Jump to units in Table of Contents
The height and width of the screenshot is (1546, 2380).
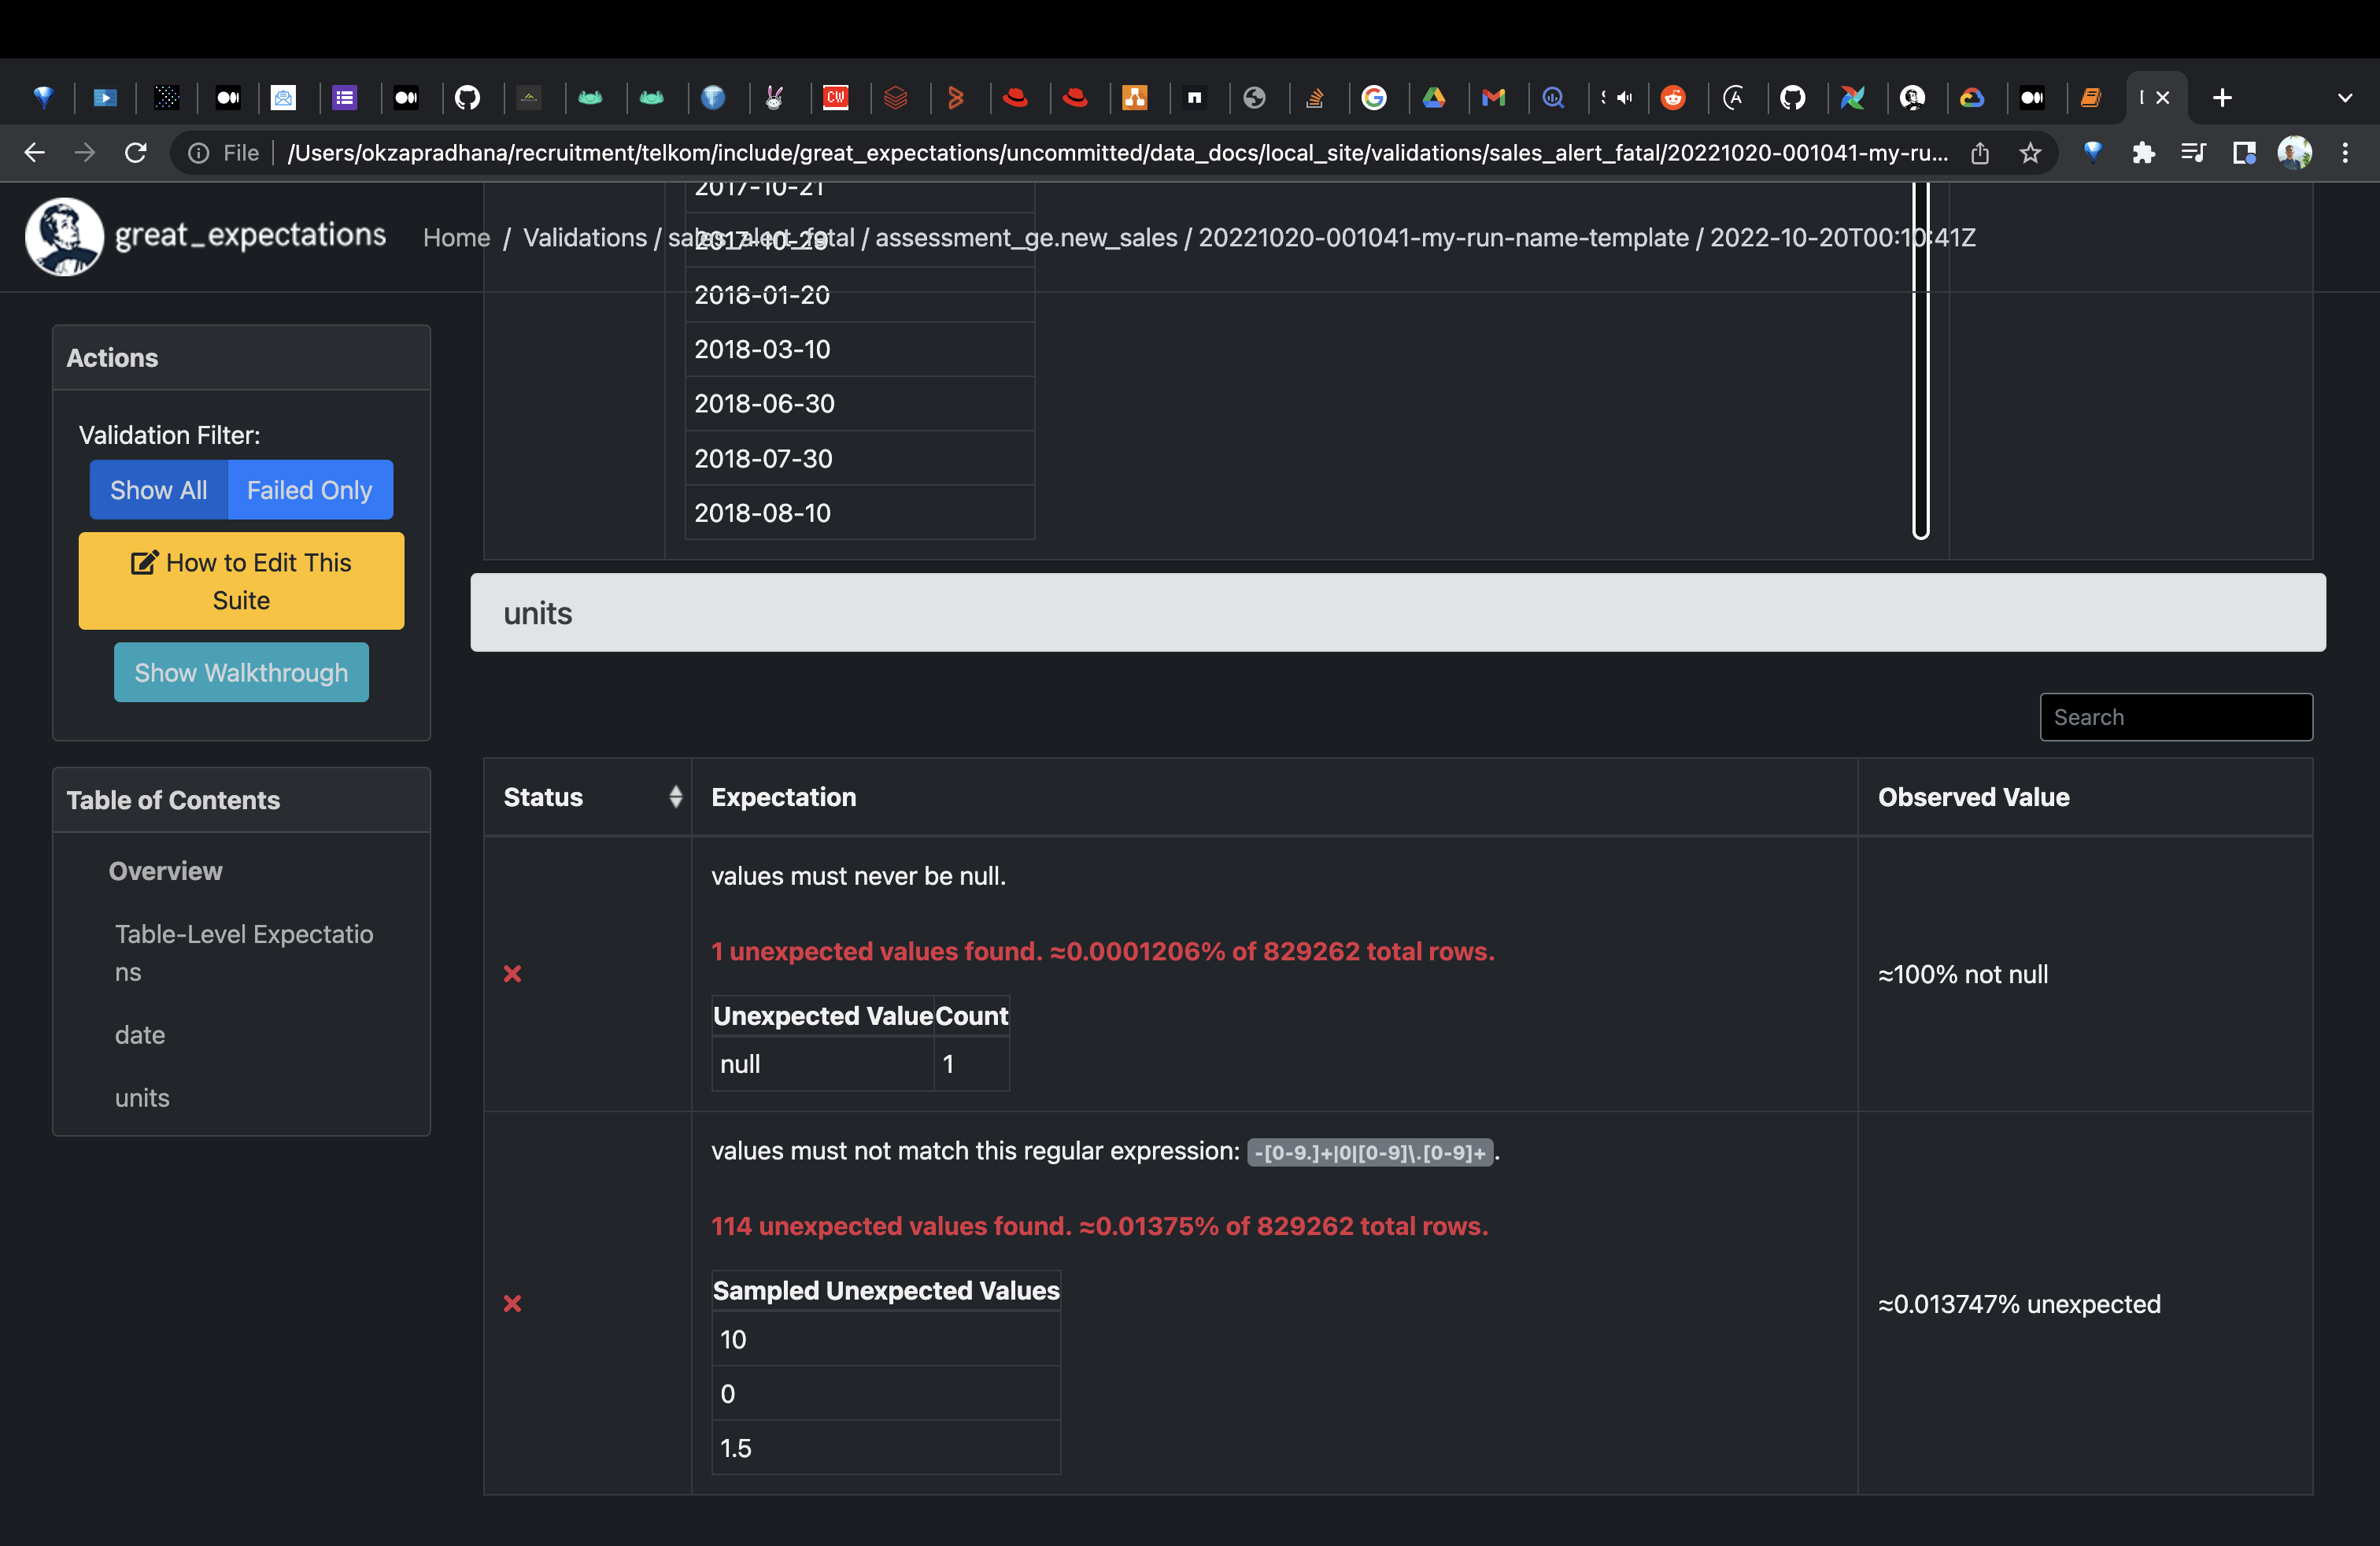[x=142, y=1098]
